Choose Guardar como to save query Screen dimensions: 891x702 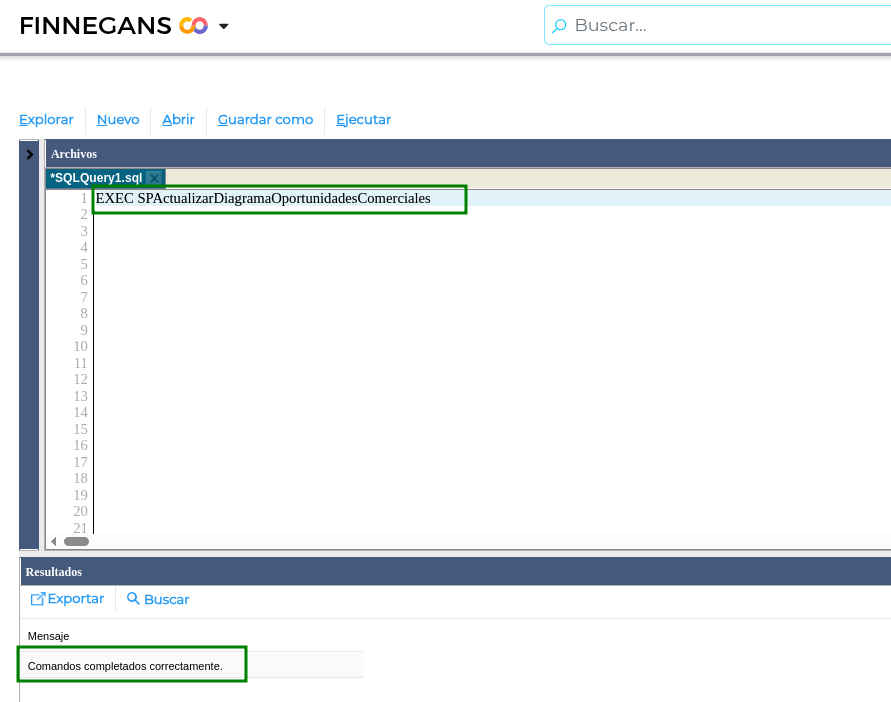265,120
